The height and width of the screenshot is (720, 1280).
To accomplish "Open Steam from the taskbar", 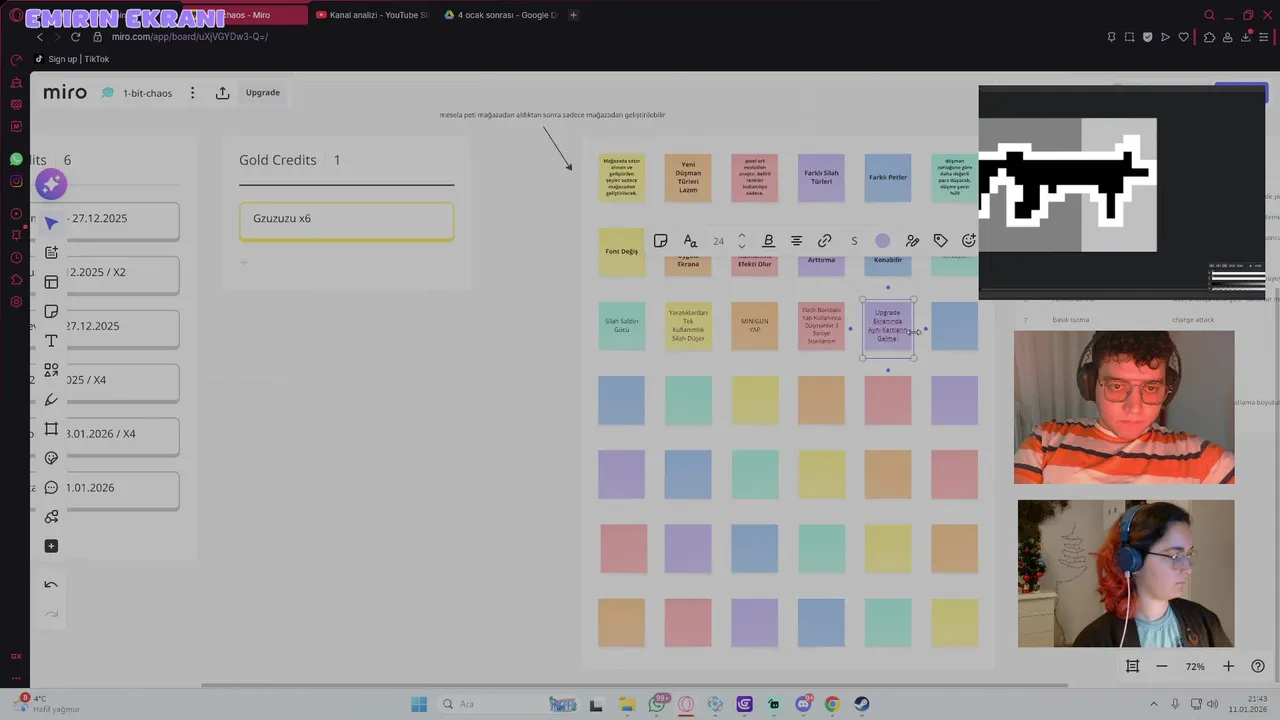I will click(x=861, y=704).
